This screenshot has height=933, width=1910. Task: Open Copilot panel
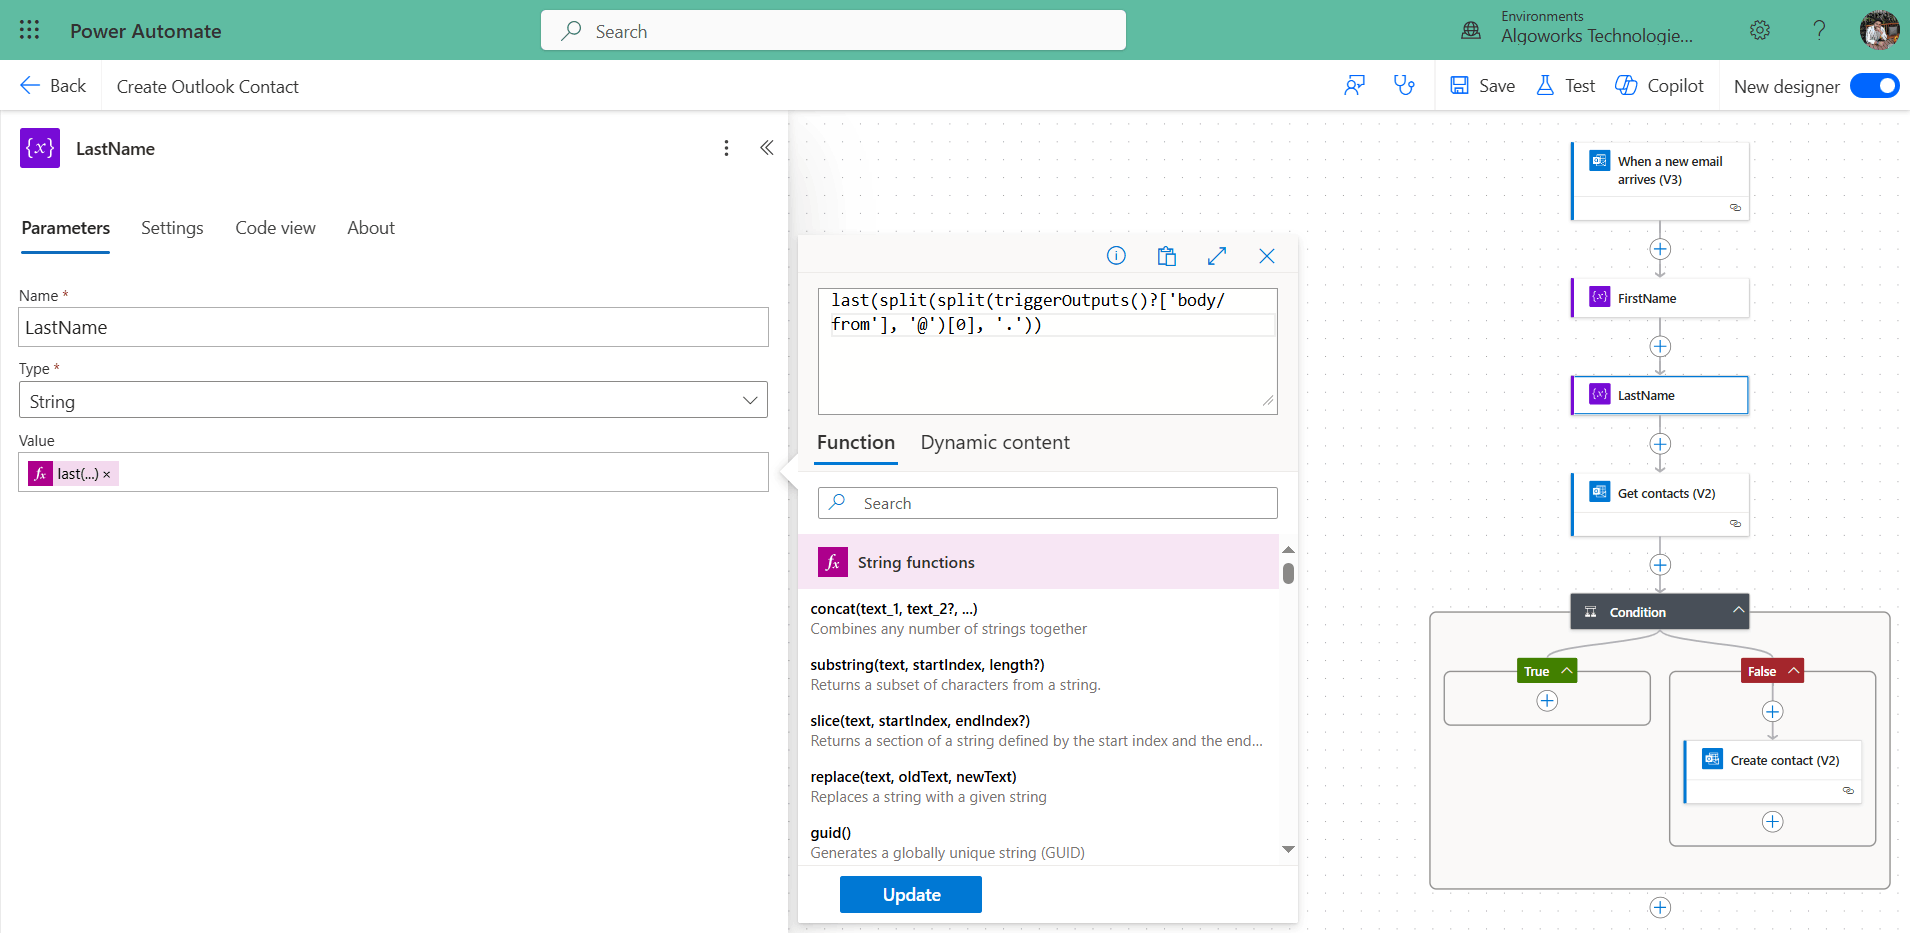(x=1659, y=86)
